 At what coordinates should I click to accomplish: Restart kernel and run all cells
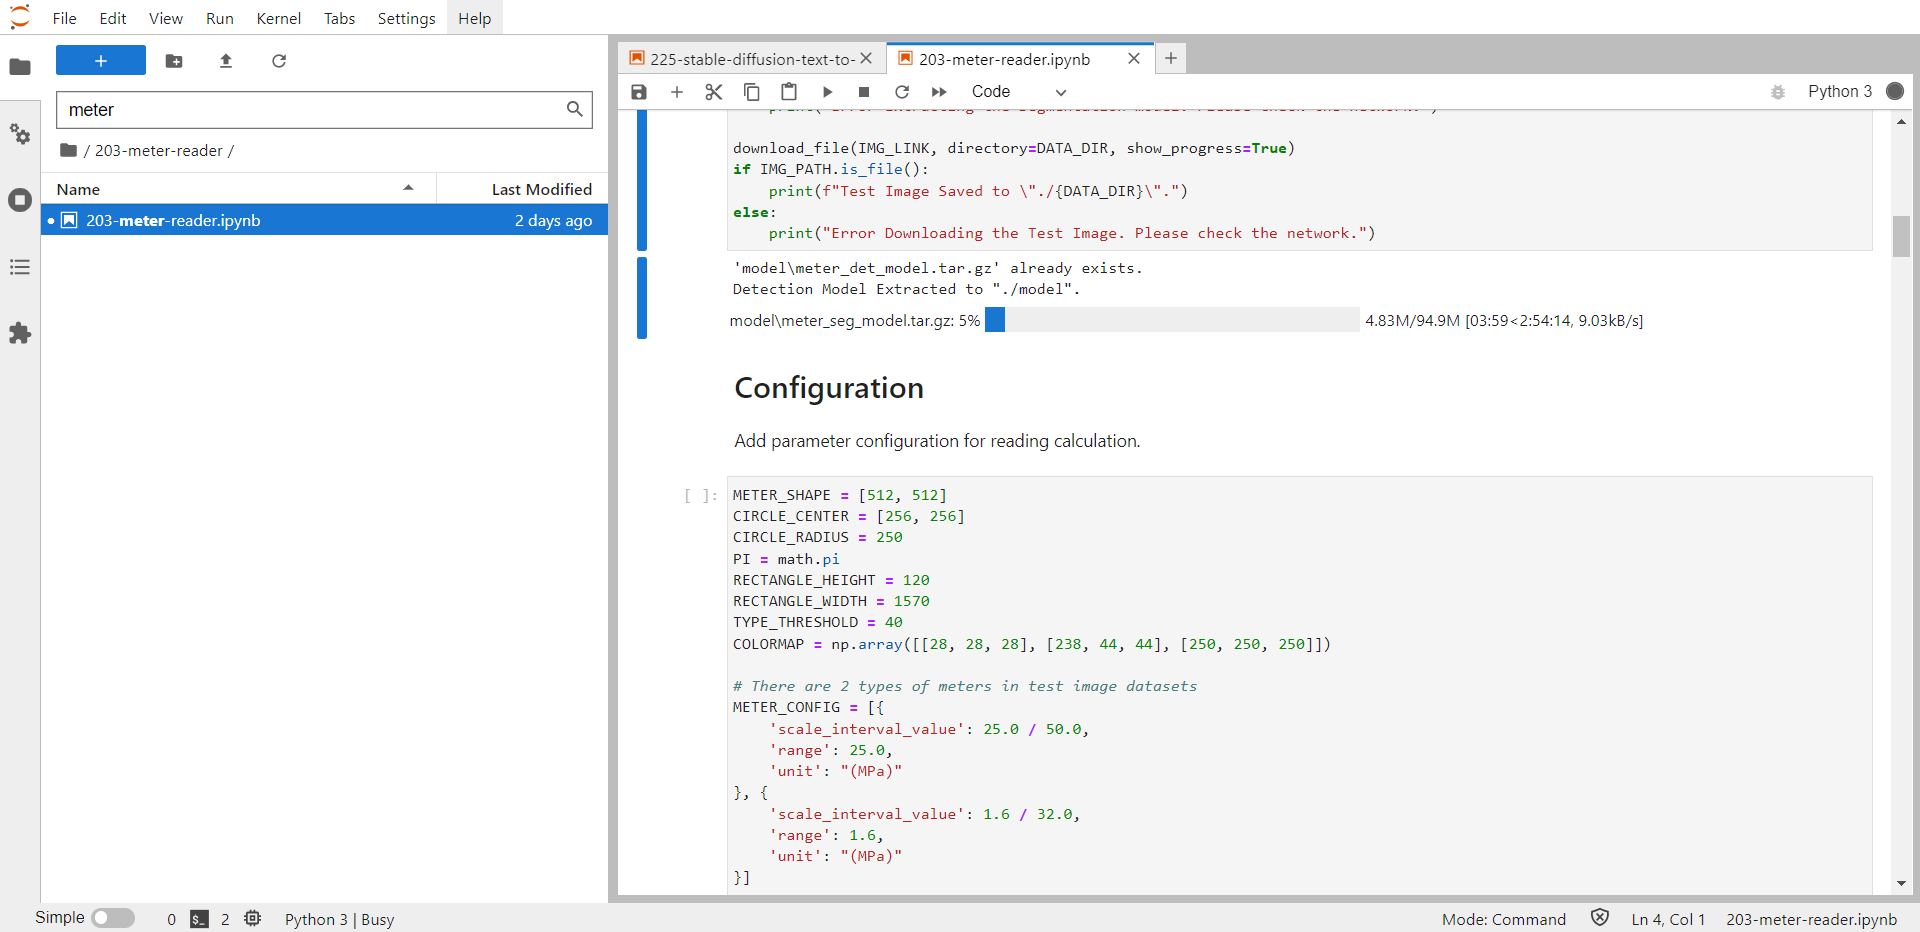pyautogui.click(x=940, y=91)
